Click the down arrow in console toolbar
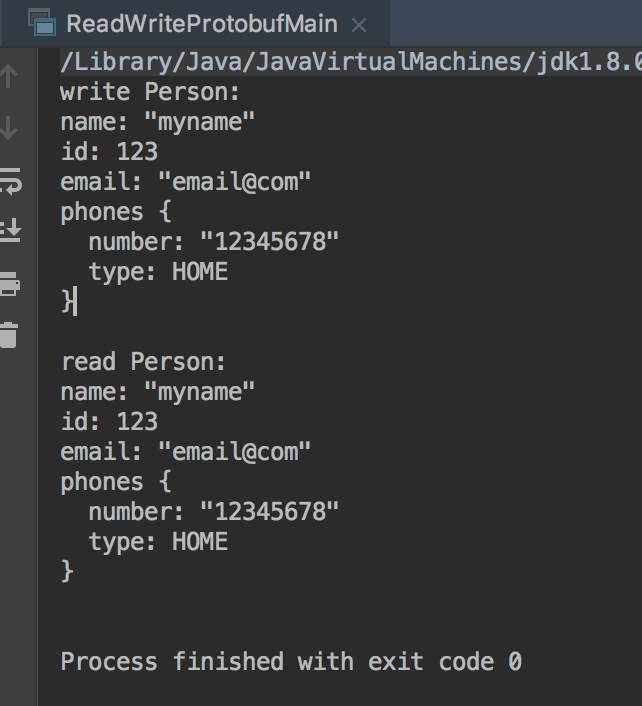Screen dimensions: 642x706 pos(9,128)
